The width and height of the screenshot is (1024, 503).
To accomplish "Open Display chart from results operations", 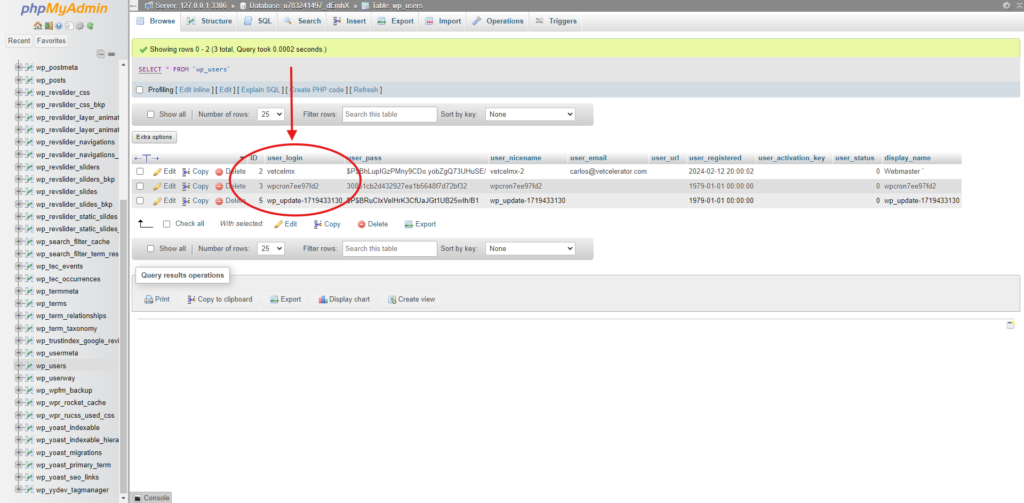I will point(323,299).
